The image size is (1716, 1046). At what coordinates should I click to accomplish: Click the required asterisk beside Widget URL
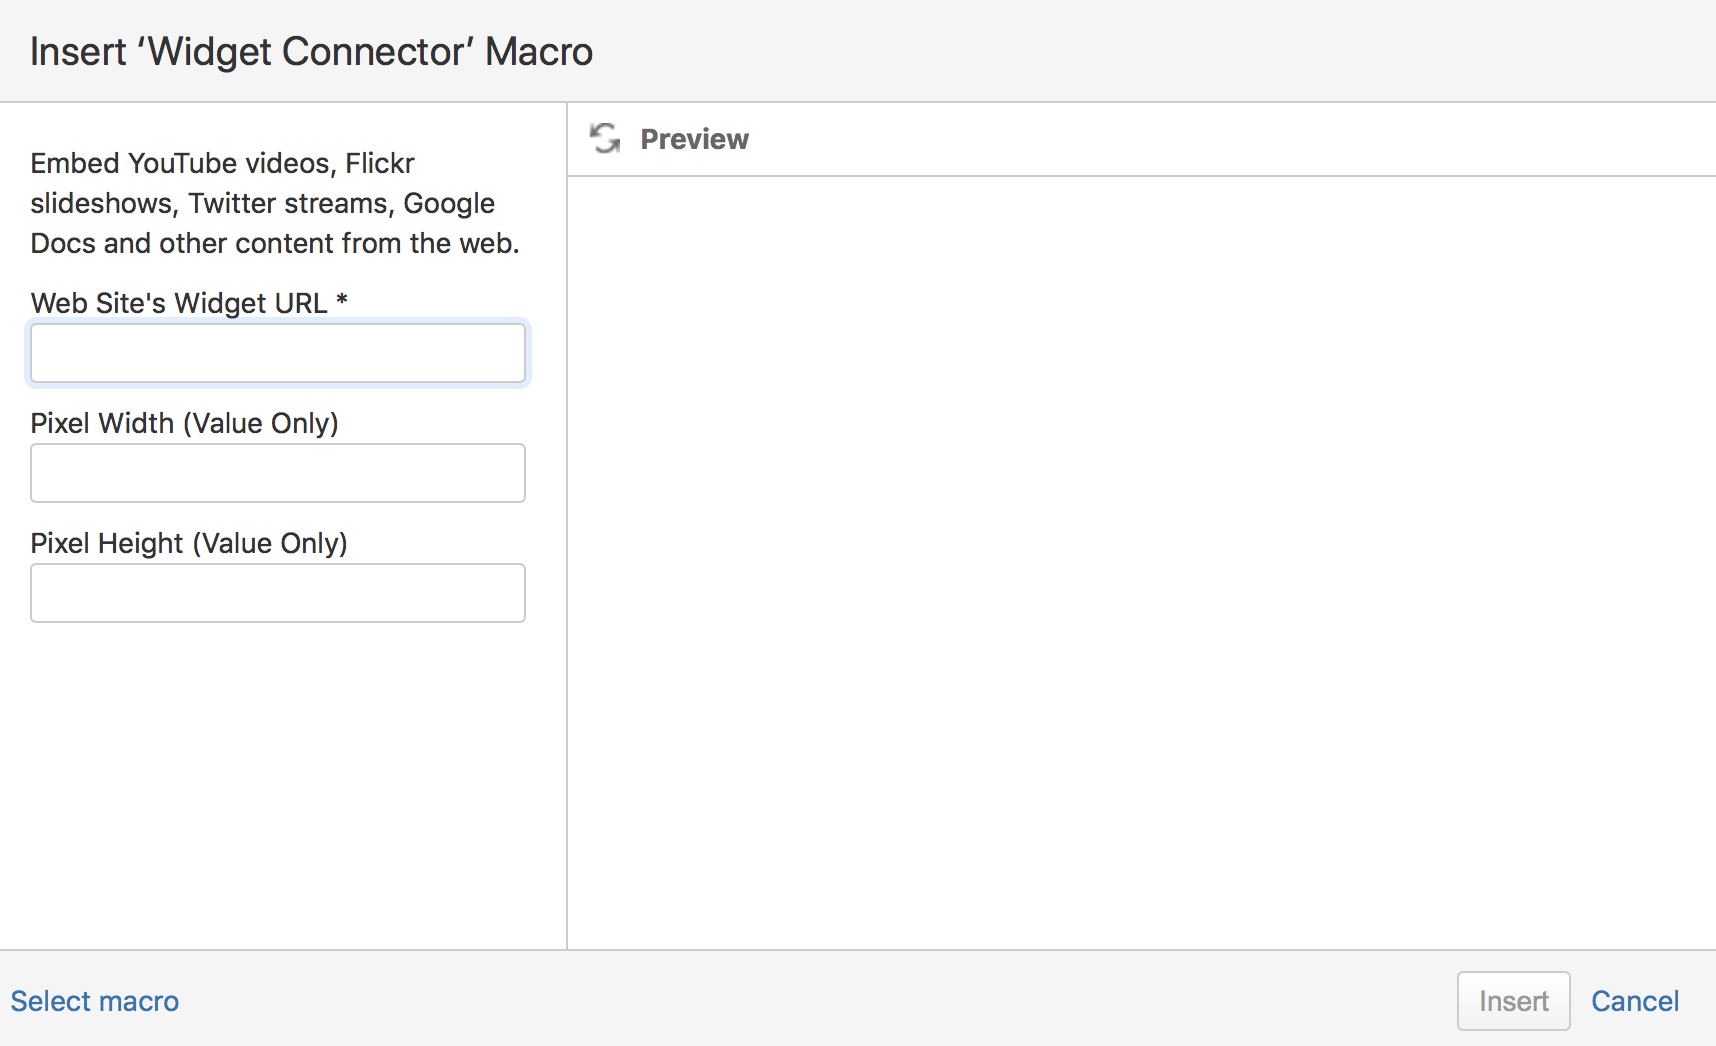pyautogui.click(x=342, y=300)
